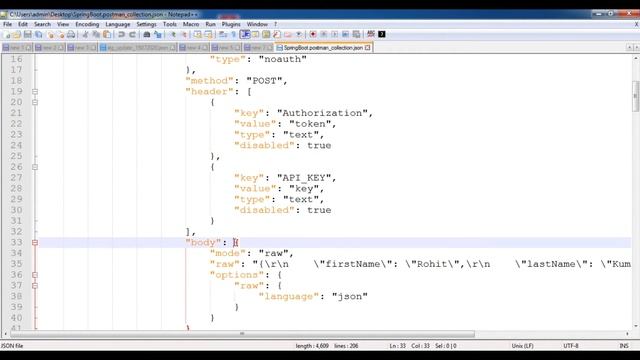This screenshot has height=360, width=640.
Task: Toggle Synchronize Vertical Scrolling
Action: click(198, 34)
